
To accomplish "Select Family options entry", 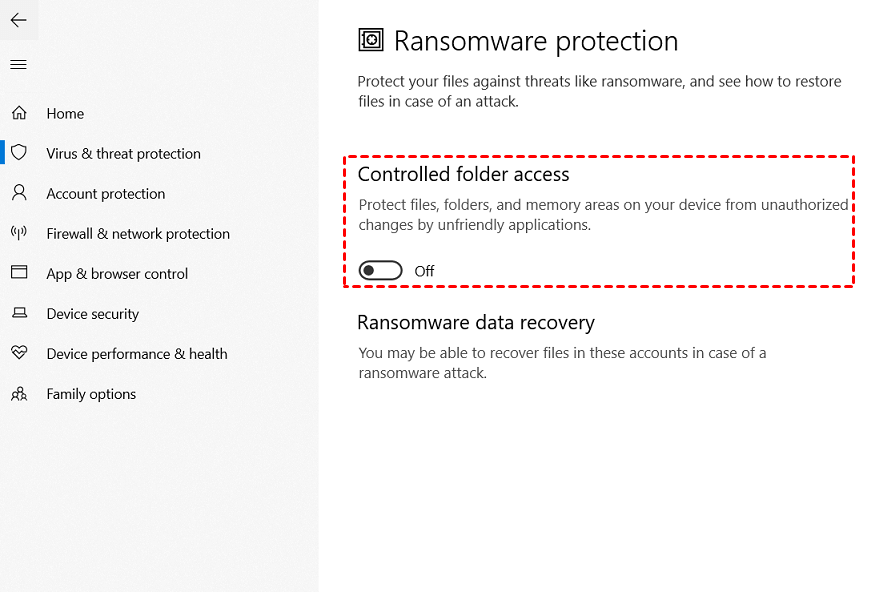I will coord(91,394).
